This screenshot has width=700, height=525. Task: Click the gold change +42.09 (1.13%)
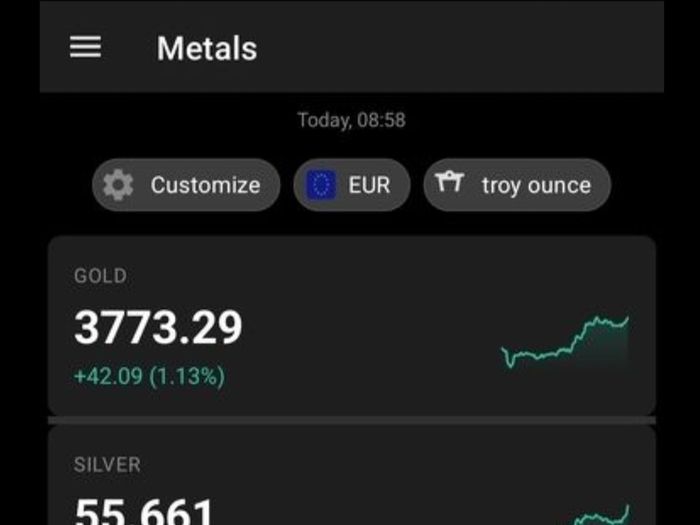(x=150, y=376)
